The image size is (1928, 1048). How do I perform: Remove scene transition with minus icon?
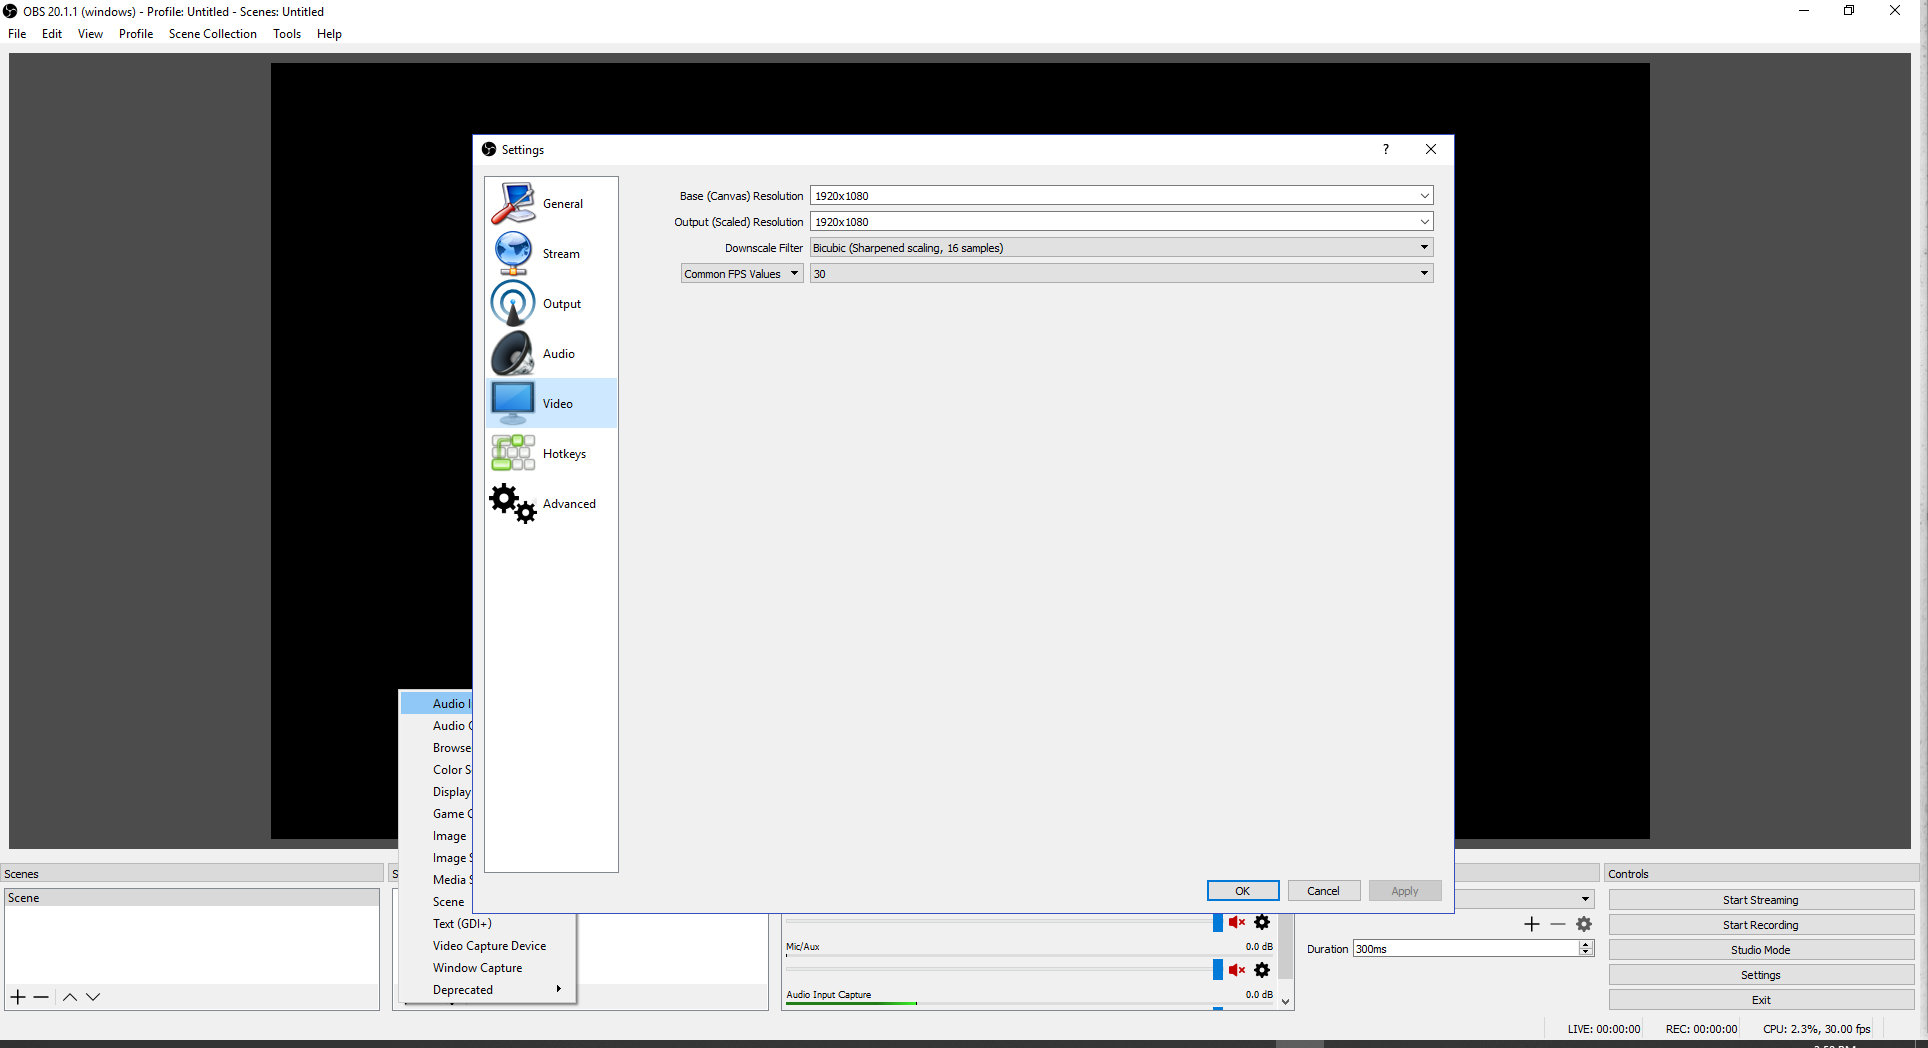point(1558,924)
